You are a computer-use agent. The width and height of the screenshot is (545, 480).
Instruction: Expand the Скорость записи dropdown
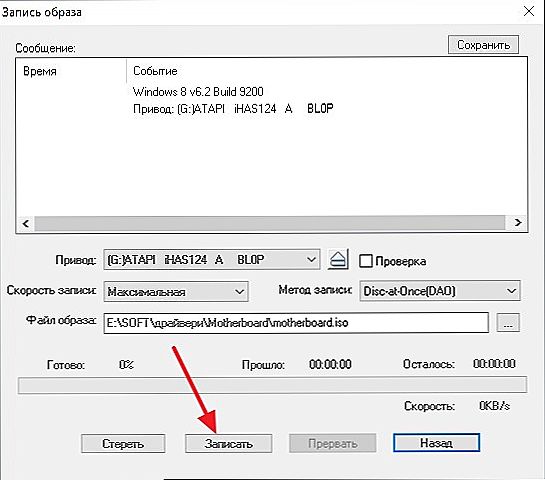[x=176, y=291]
